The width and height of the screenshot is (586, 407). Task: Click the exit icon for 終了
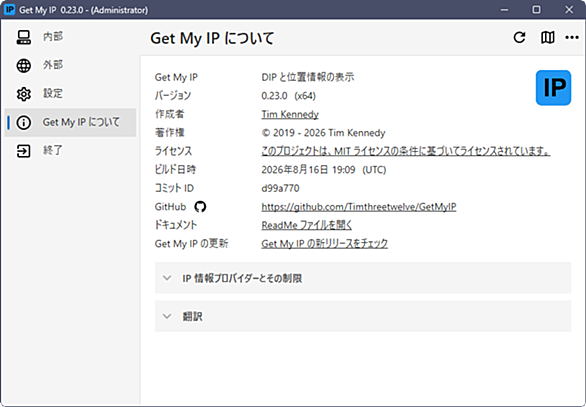click(24, 151)
